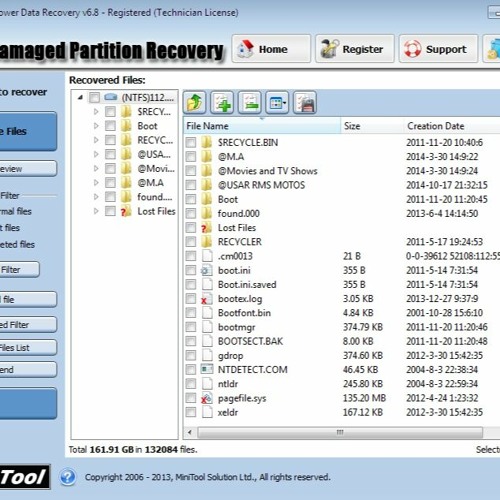The image size is (500, 500).
Task: Click the Boot folder icon in tree
Action: click(126, 126)
